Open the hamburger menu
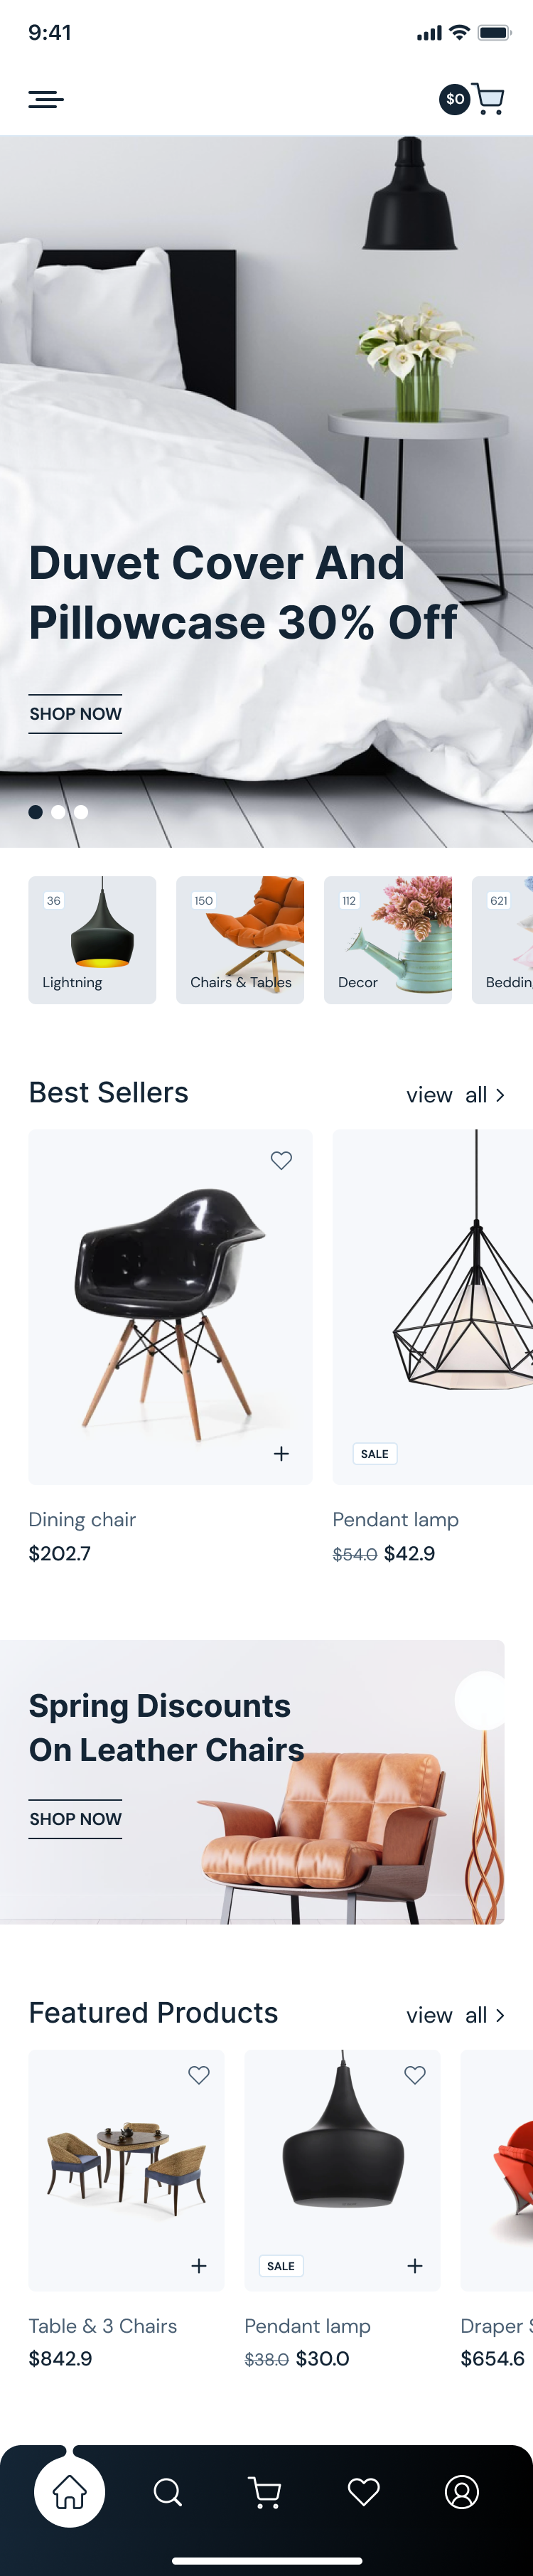533x2576 pixels. click(x=46, y=99)
